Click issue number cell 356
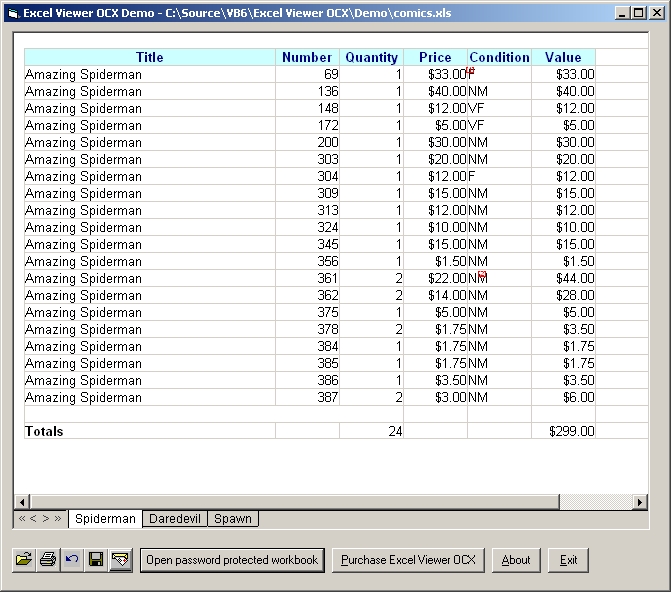Viewport: 671px width, 592px height. (x=307, y=261)
